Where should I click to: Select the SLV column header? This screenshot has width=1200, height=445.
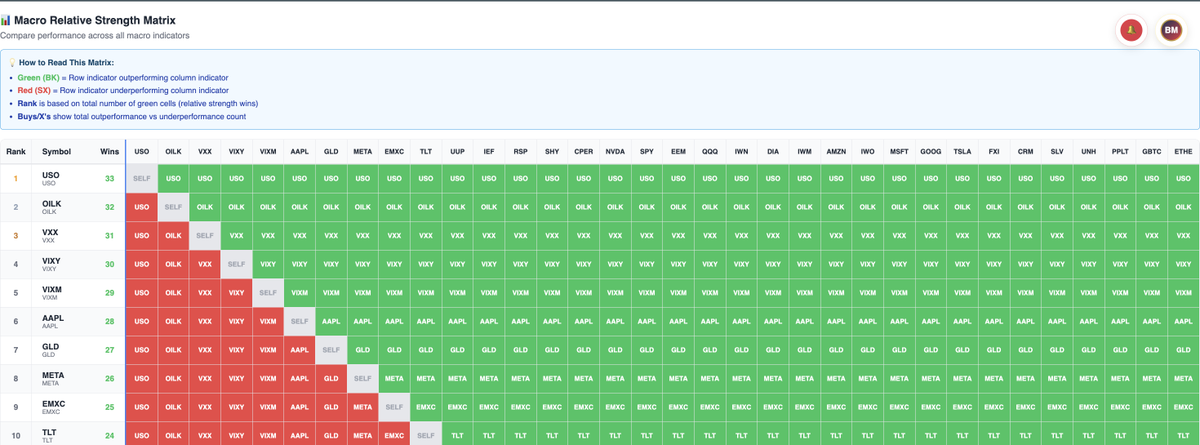[1057, 152]
